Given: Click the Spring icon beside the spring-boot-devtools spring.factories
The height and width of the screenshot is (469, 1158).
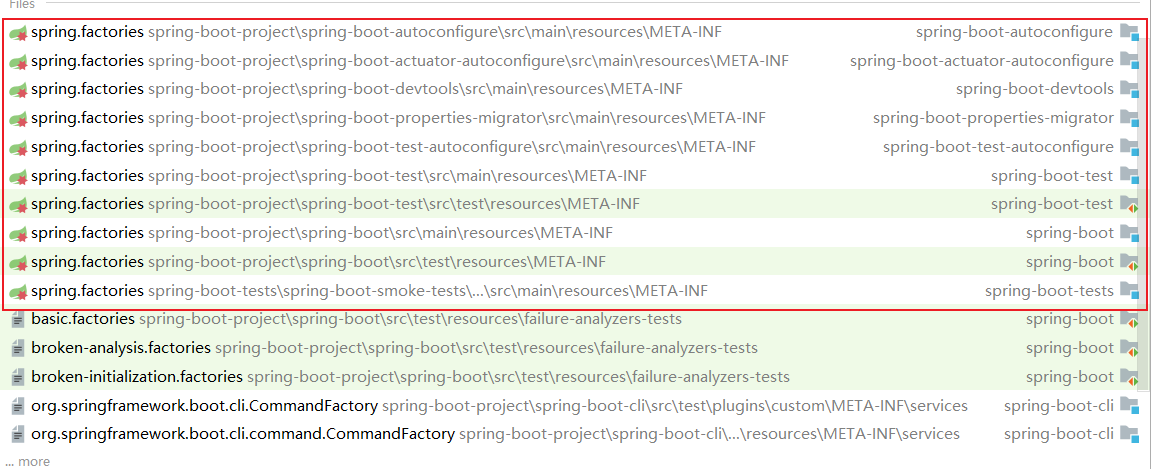Looking at the screenshot, I should [x=18, y=90].
